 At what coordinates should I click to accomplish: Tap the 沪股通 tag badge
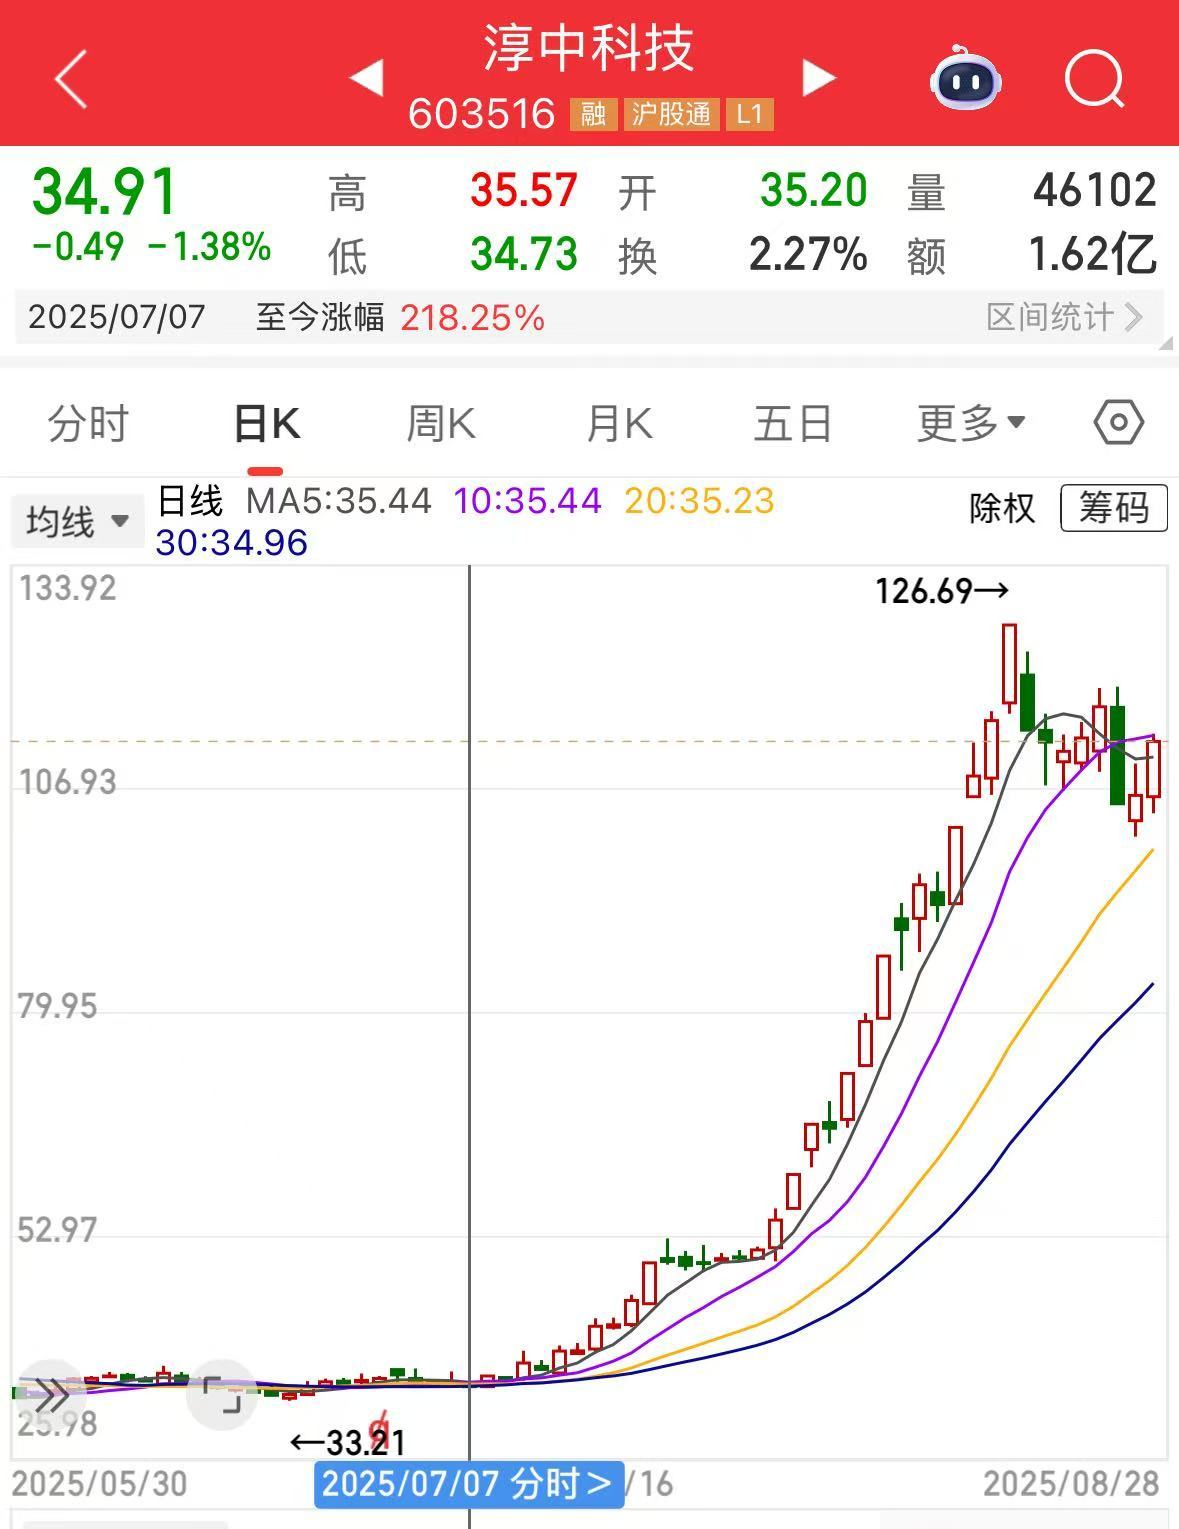tap(671, 114)
